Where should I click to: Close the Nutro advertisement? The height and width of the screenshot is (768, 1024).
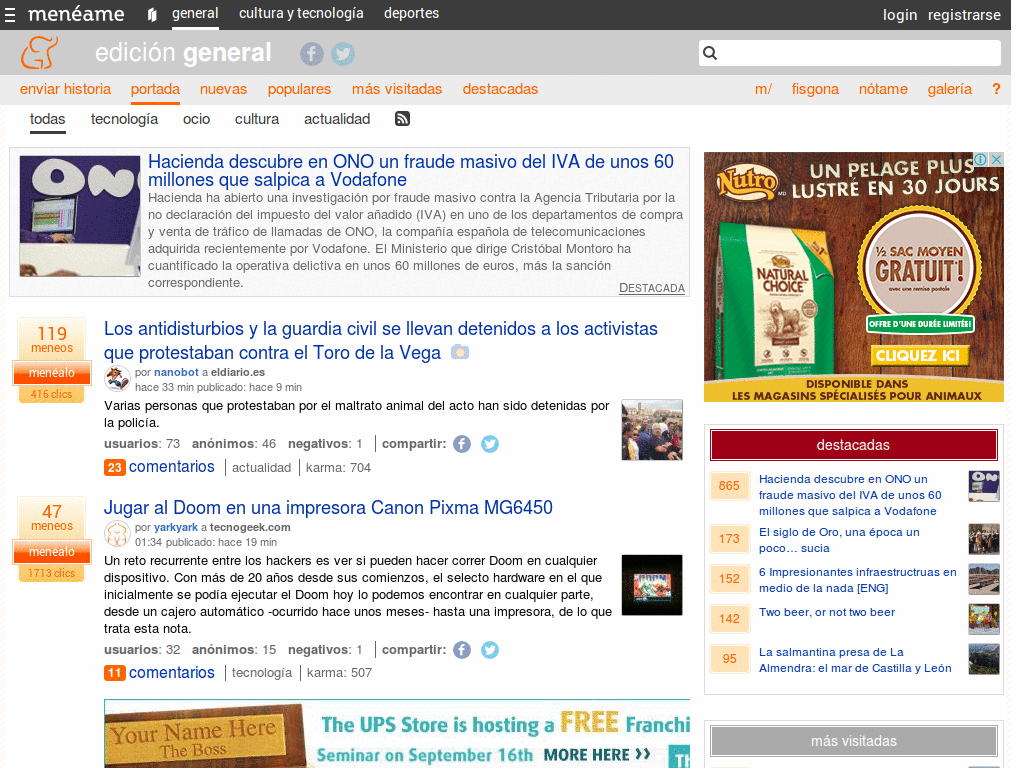tap(996, 159)
